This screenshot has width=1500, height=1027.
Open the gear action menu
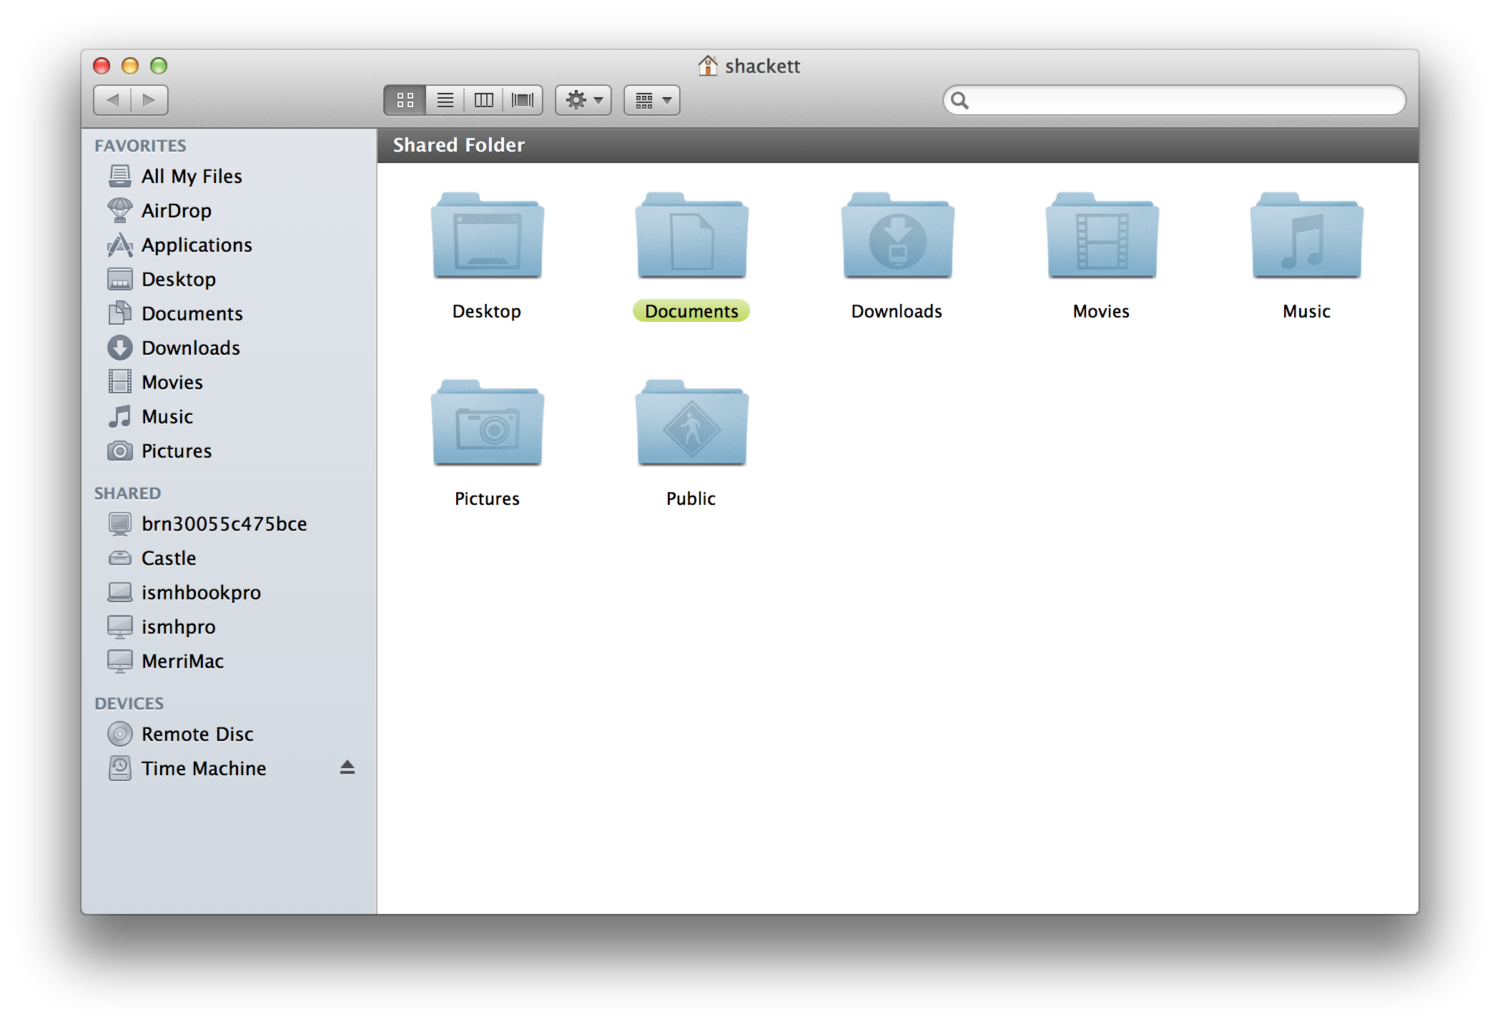[x=583, y=100]
